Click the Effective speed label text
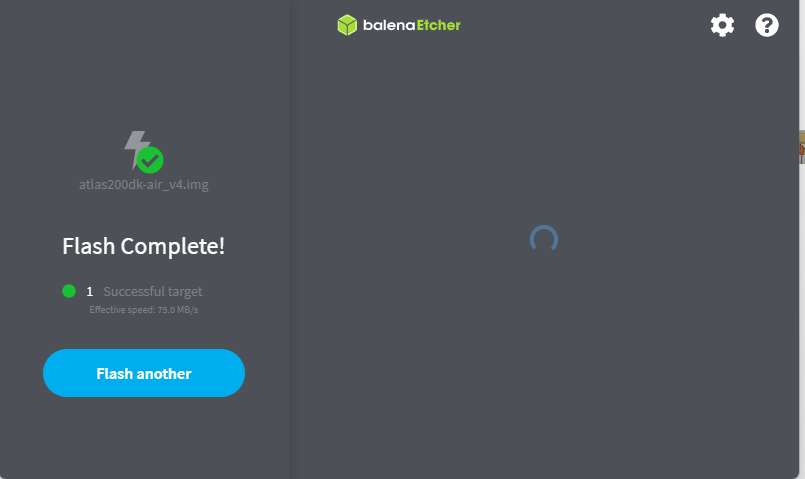 tap(122, 310)
